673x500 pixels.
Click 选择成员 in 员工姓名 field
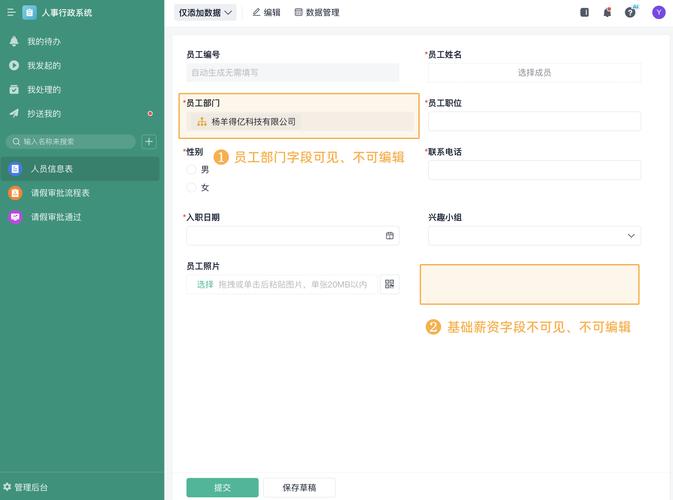[534, 73]
